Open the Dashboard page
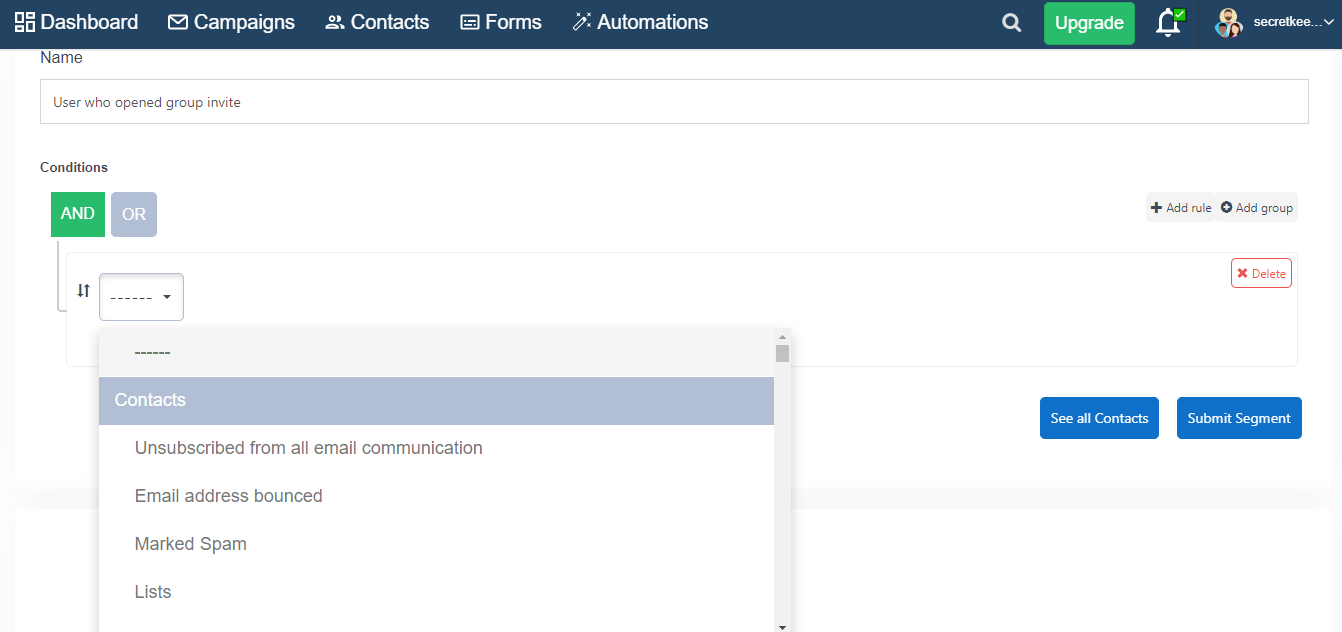The width and height of the screenshot is (1342, 632). tap(77, 22)
